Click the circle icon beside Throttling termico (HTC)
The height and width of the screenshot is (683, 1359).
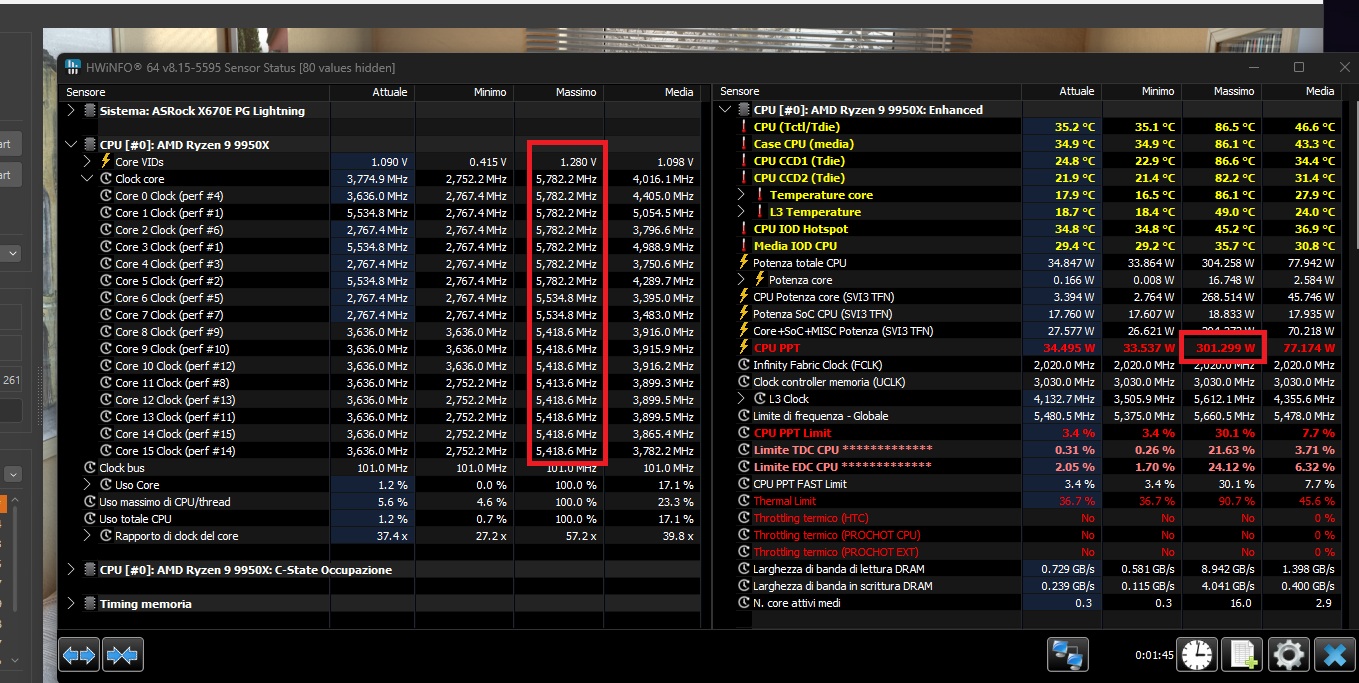(x=743, y=518)
